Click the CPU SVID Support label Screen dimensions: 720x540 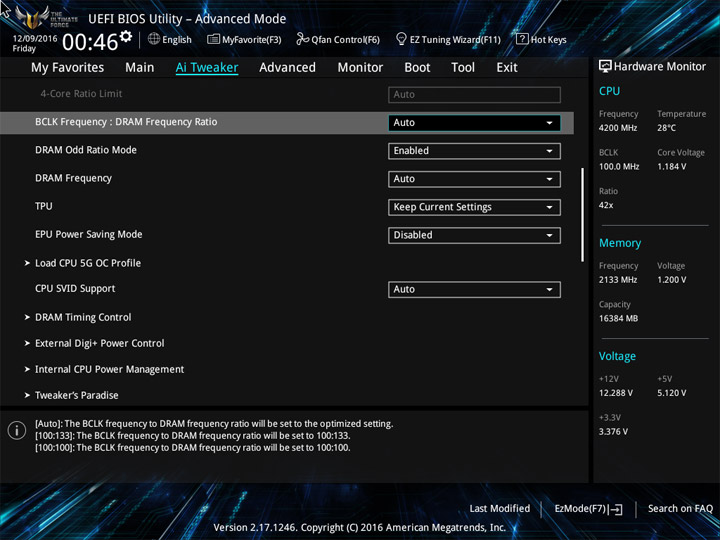click(x=75, y=289)
